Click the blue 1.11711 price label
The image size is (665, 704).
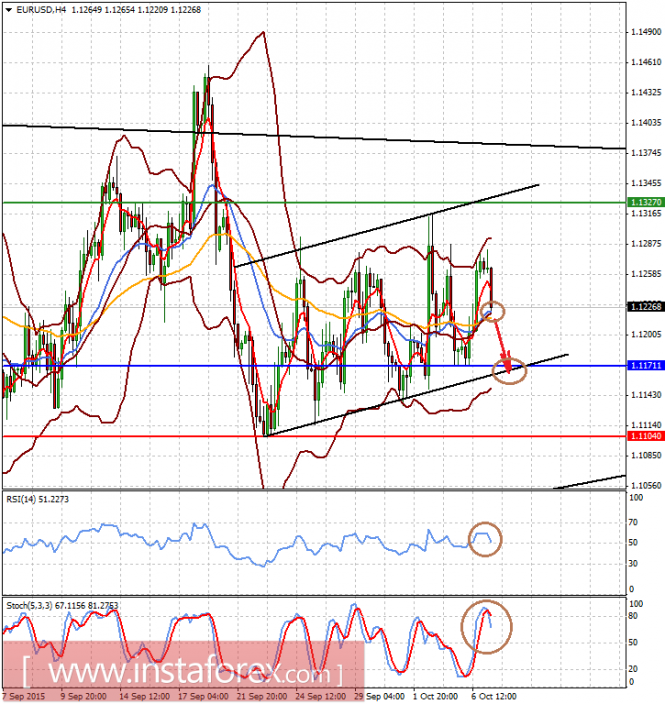click(646, 366)
